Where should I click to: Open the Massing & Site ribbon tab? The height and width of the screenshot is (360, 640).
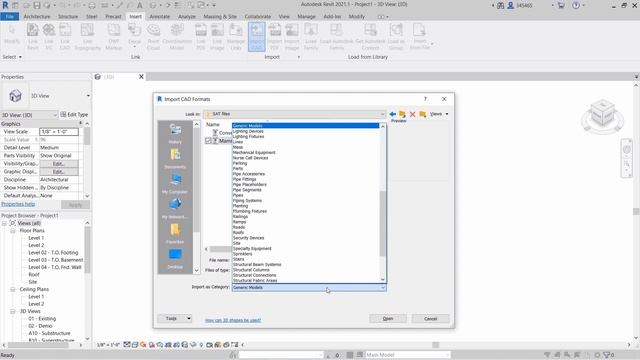click(220, 16)
